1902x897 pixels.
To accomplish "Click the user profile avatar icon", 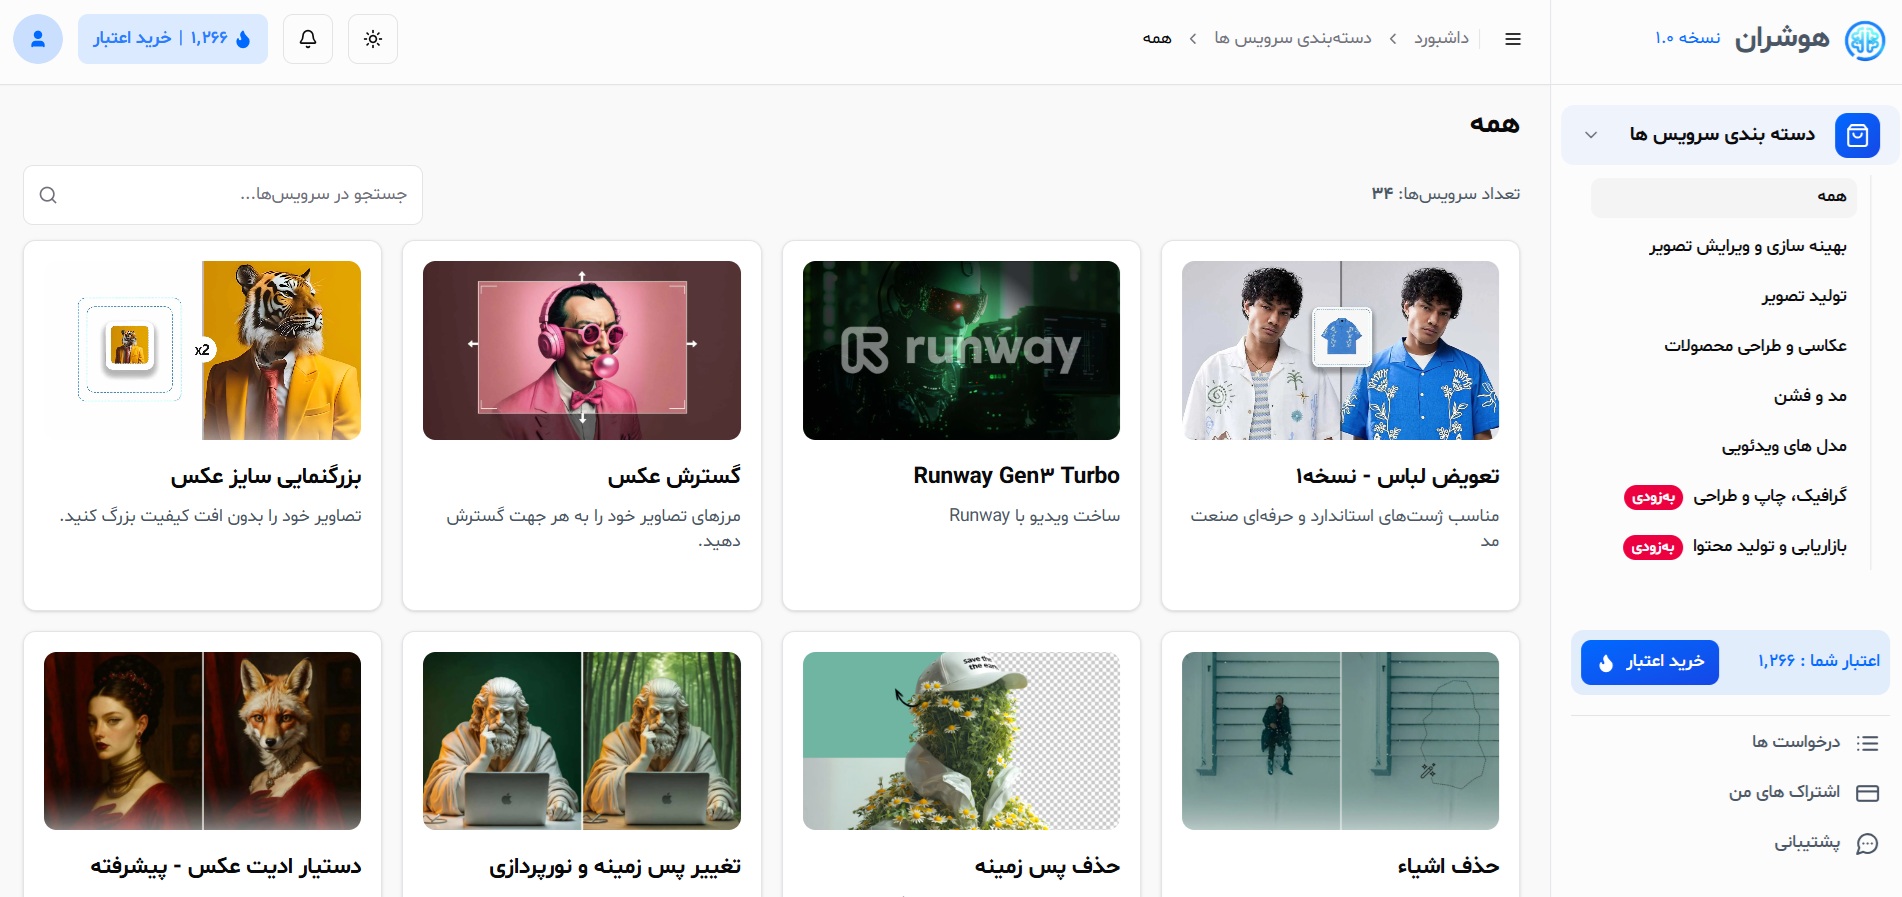I will click(38, 39).
